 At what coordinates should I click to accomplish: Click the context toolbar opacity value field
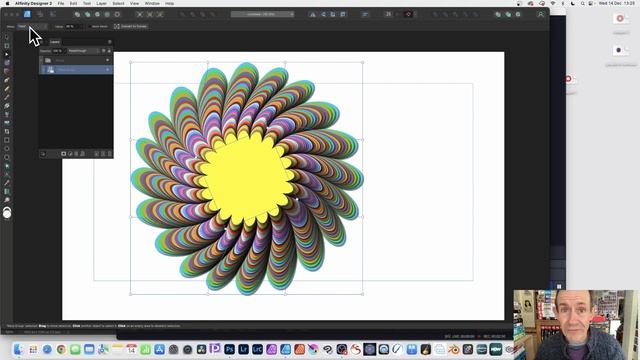(72, 27)
